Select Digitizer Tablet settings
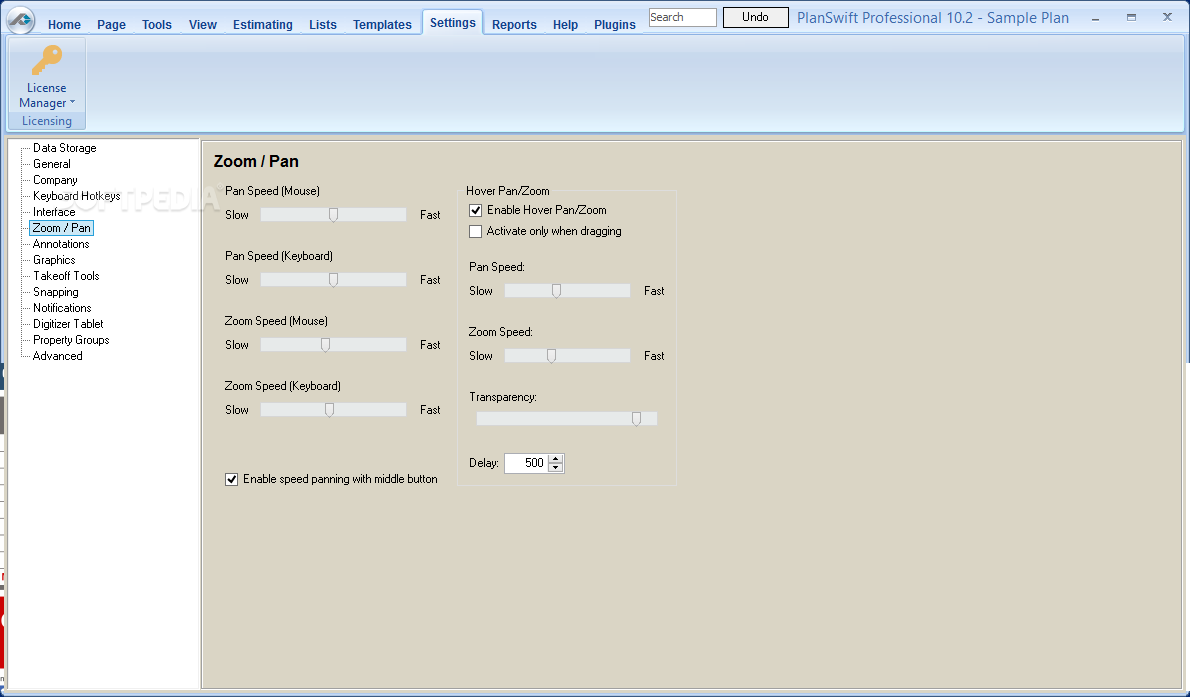This screenshot has height=697, width=1190. click(x=68, y=323)
